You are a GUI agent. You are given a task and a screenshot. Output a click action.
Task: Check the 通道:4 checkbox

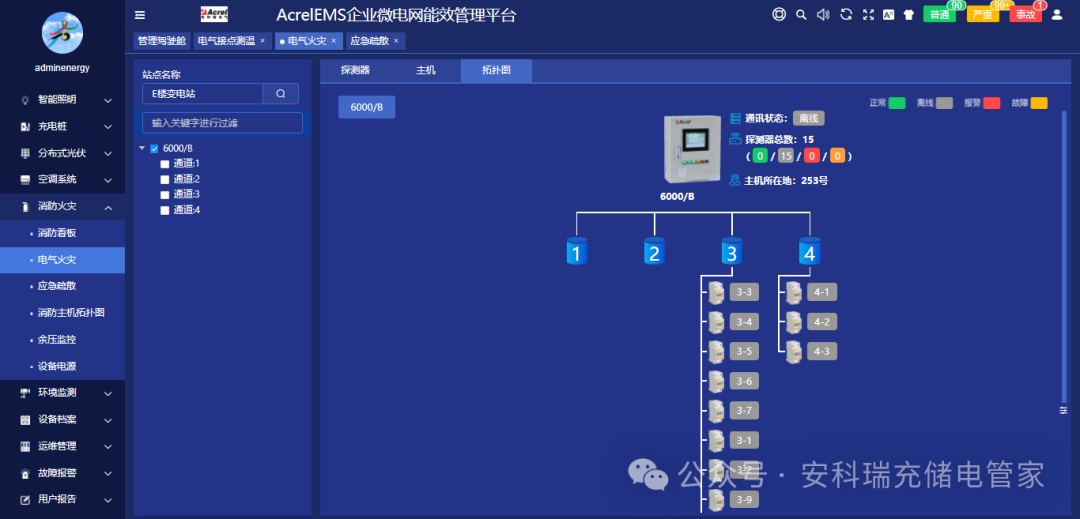coord(165,211)
